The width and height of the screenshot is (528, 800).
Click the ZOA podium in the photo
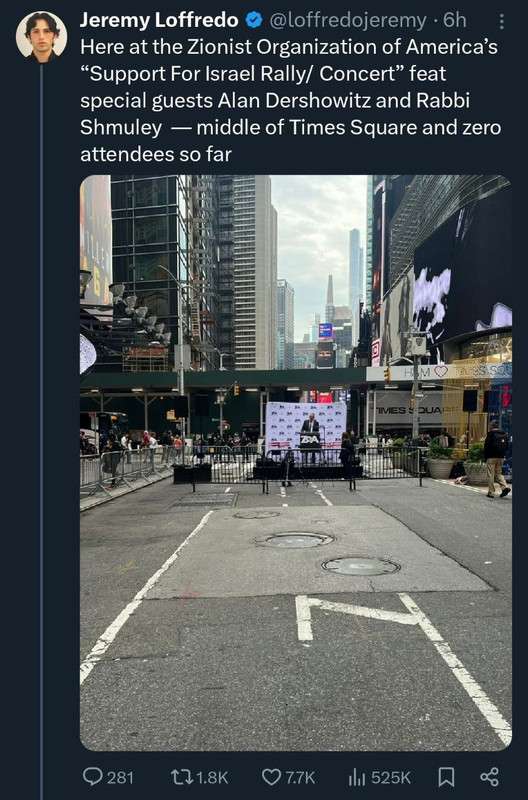(310, 440)
